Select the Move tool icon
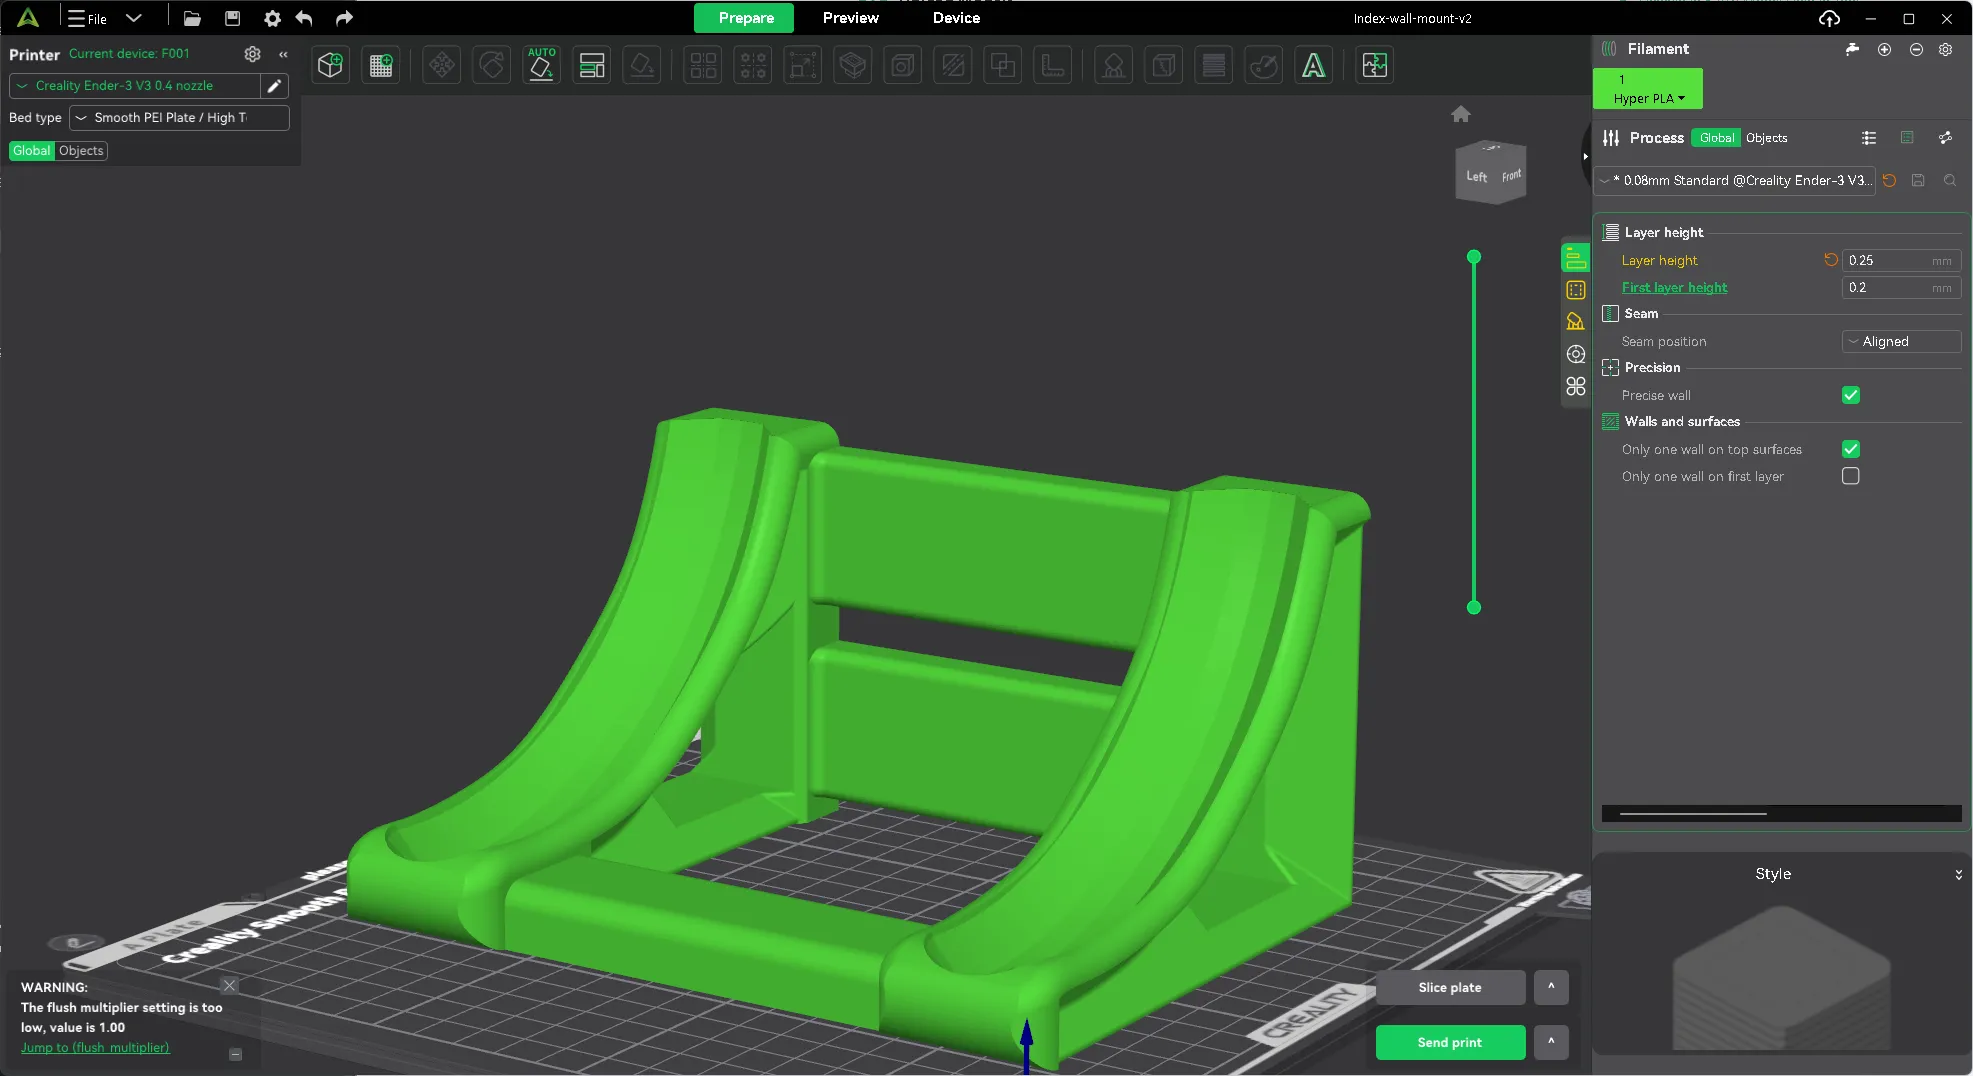The width and height of the screenshot is (1973, 1076). click(x=441, y=66)
